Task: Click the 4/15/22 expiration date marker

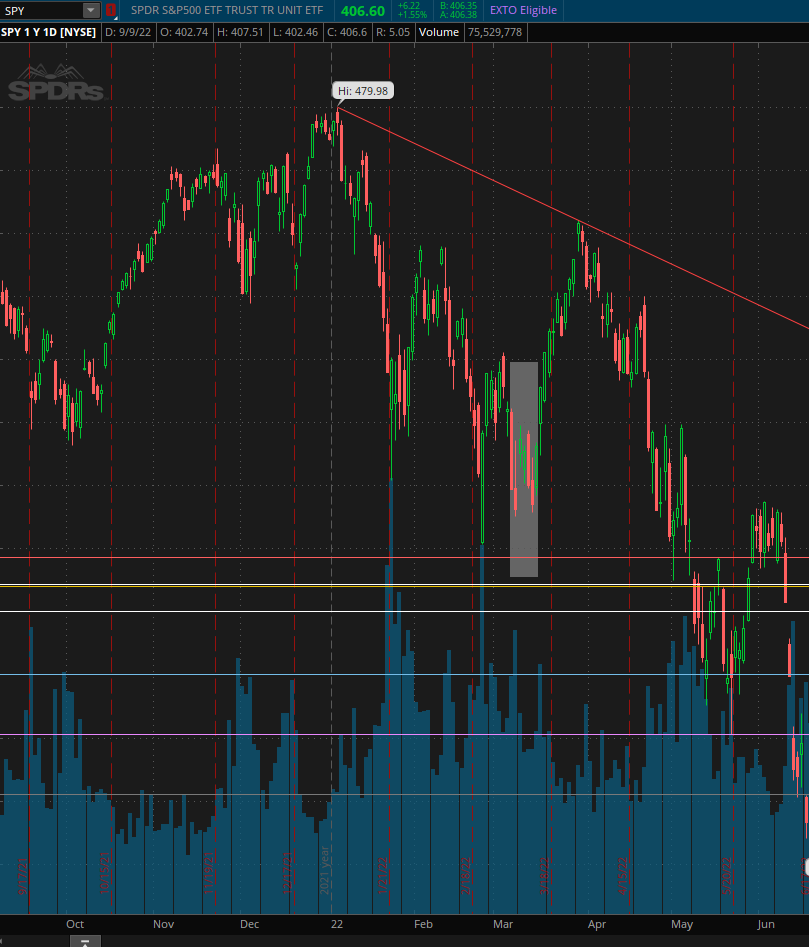Action: [x=623, y=876]
